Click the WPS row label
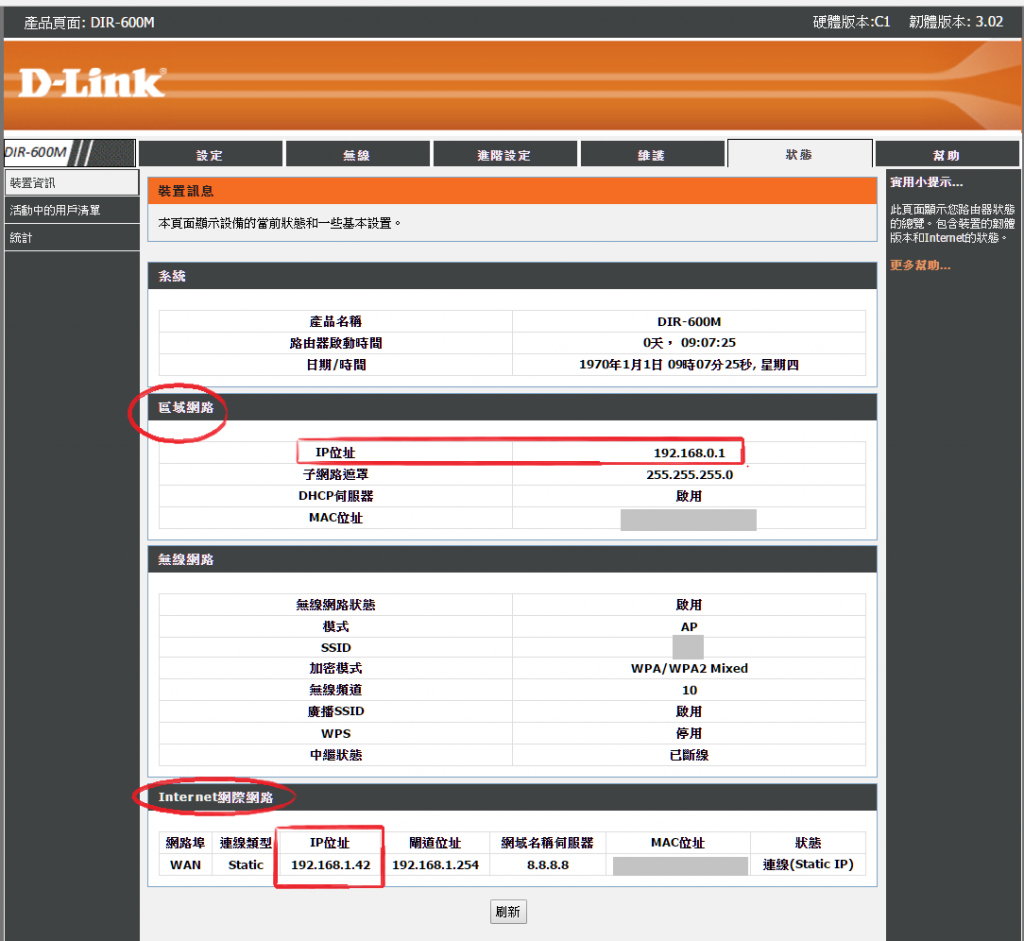1024x941 pixels. tap(336, 733)
